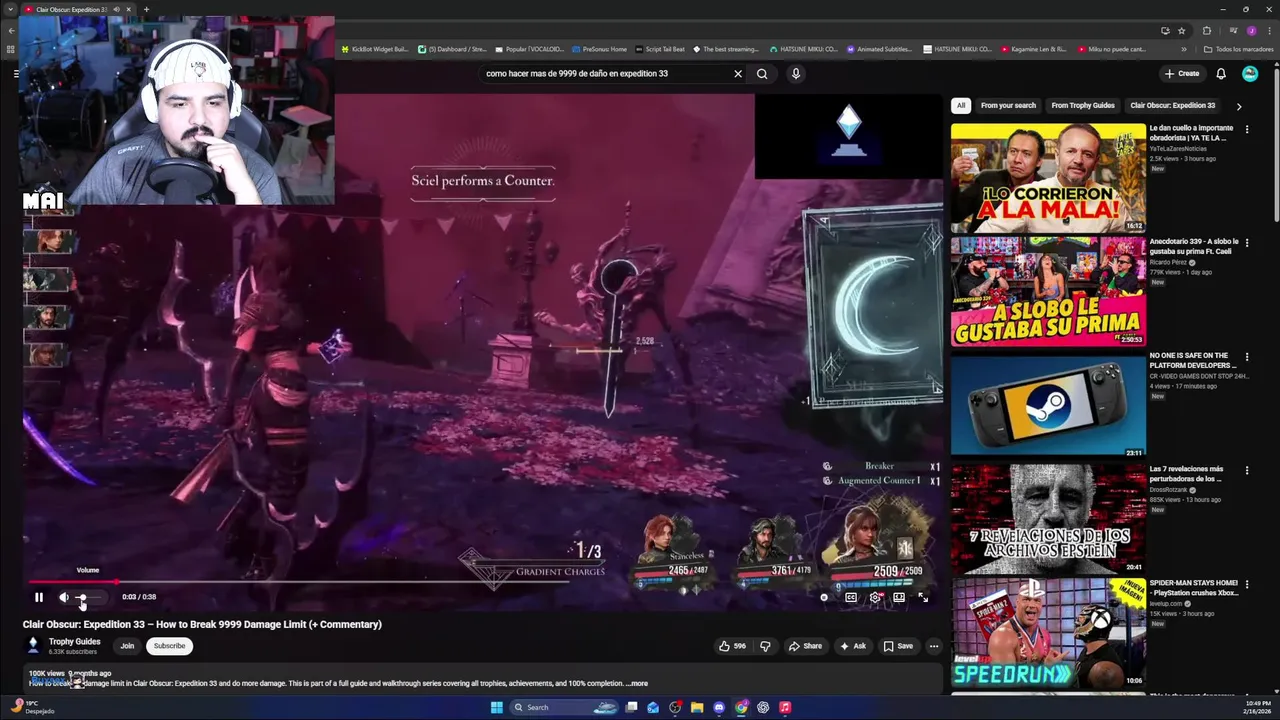Open KickBot Widget bookmark
The width and height of the screenshot is (1280, 720).
tap(375, 49)
